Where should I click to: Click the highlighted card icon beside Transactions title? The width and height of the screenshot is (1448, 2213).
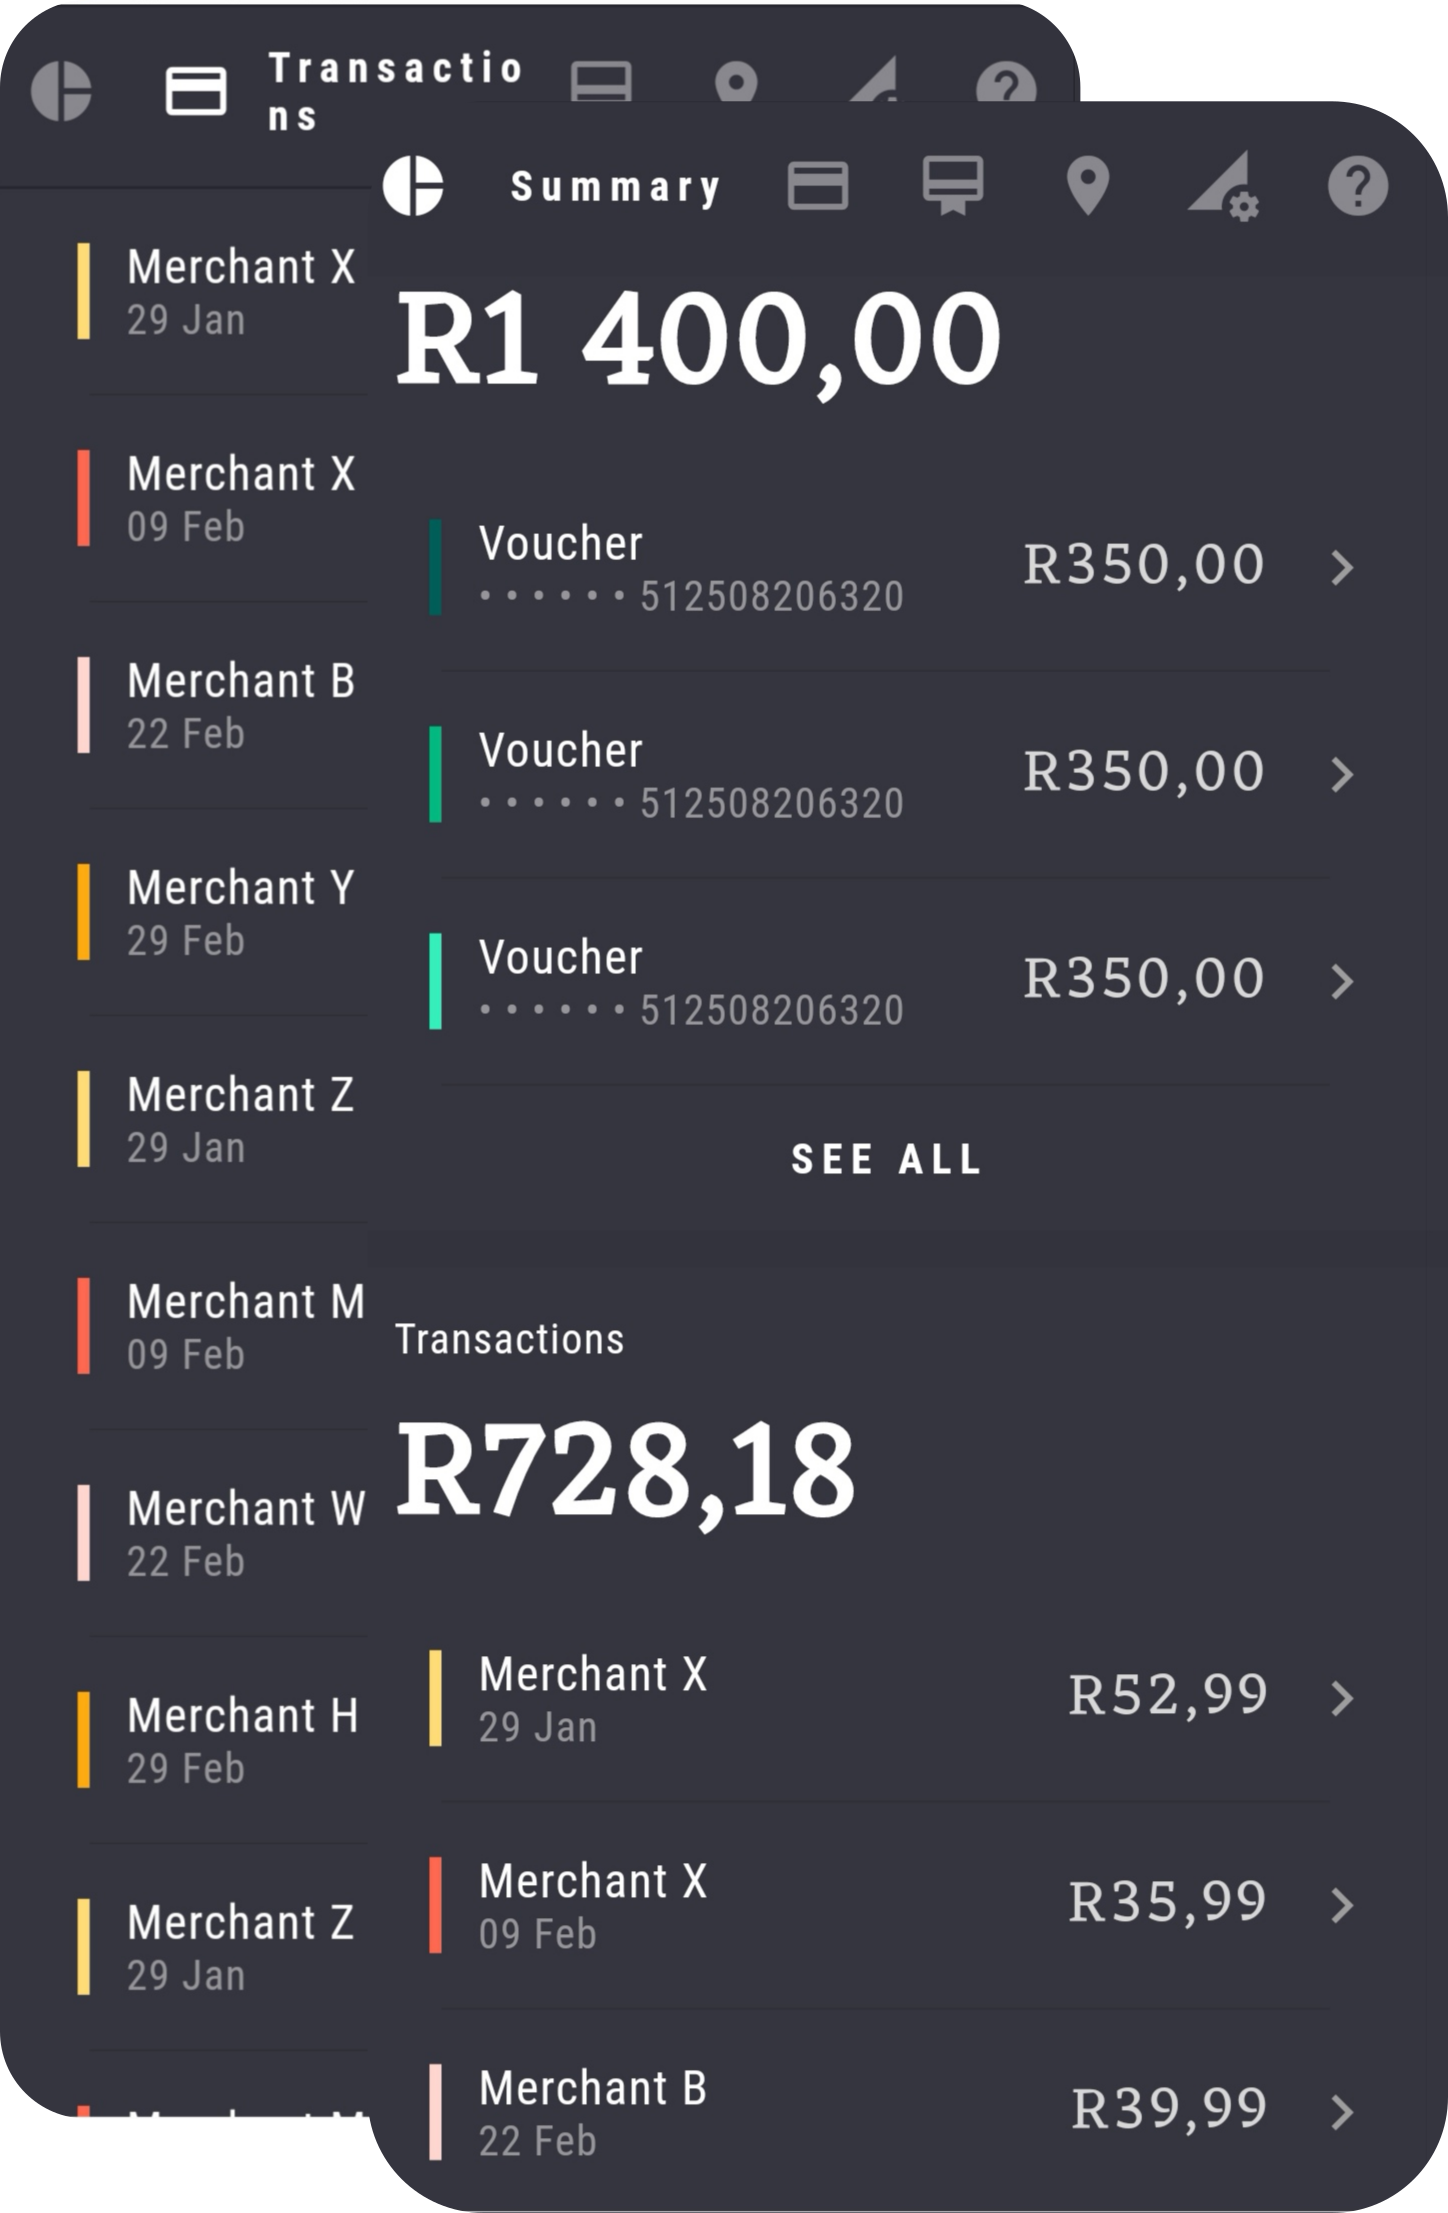pyautogui.click(x=195, y=91)
